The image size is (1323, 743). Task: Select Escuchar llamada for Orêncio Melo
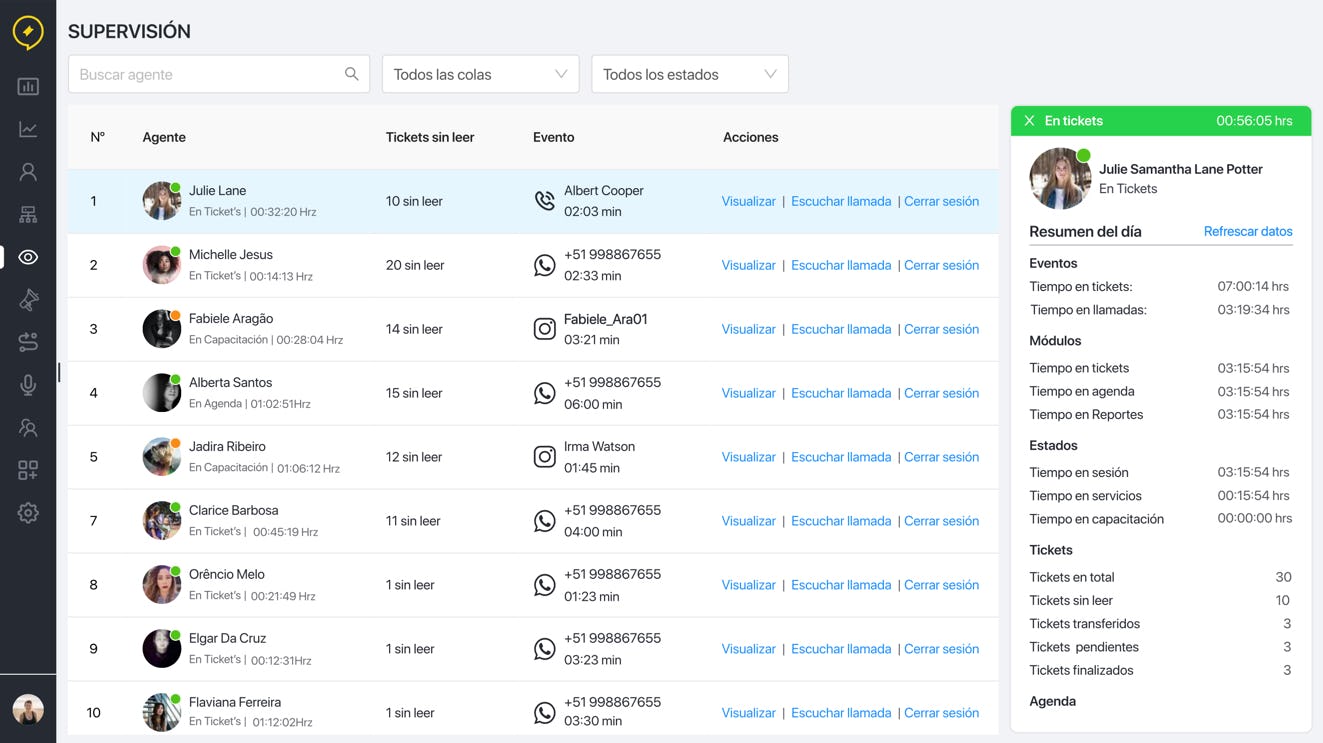click(841, 584)
